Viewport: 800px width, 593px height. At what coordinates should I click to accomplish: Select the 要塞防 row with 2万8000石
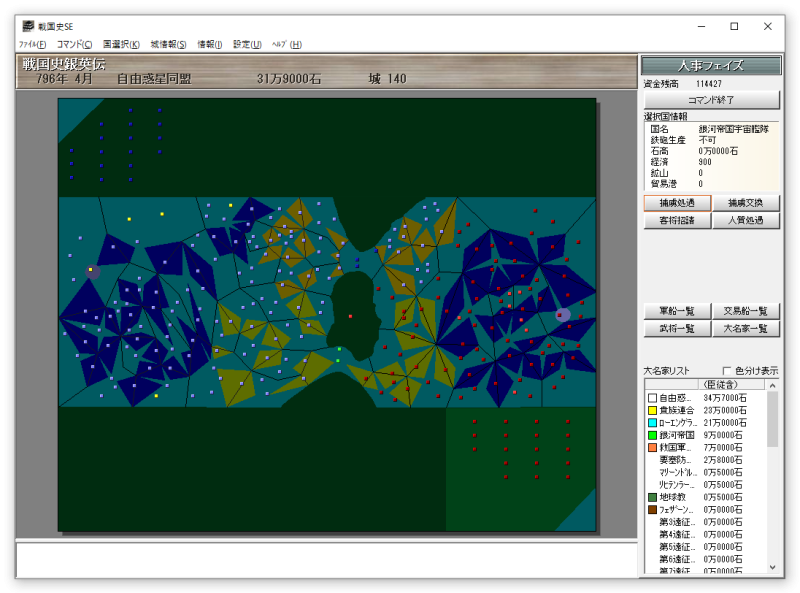706,460
